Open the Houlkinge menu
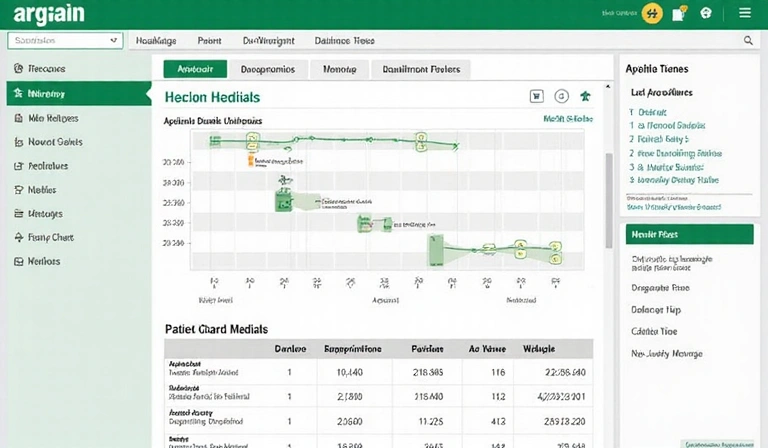 pyautogui.click(x=156, y=41)
